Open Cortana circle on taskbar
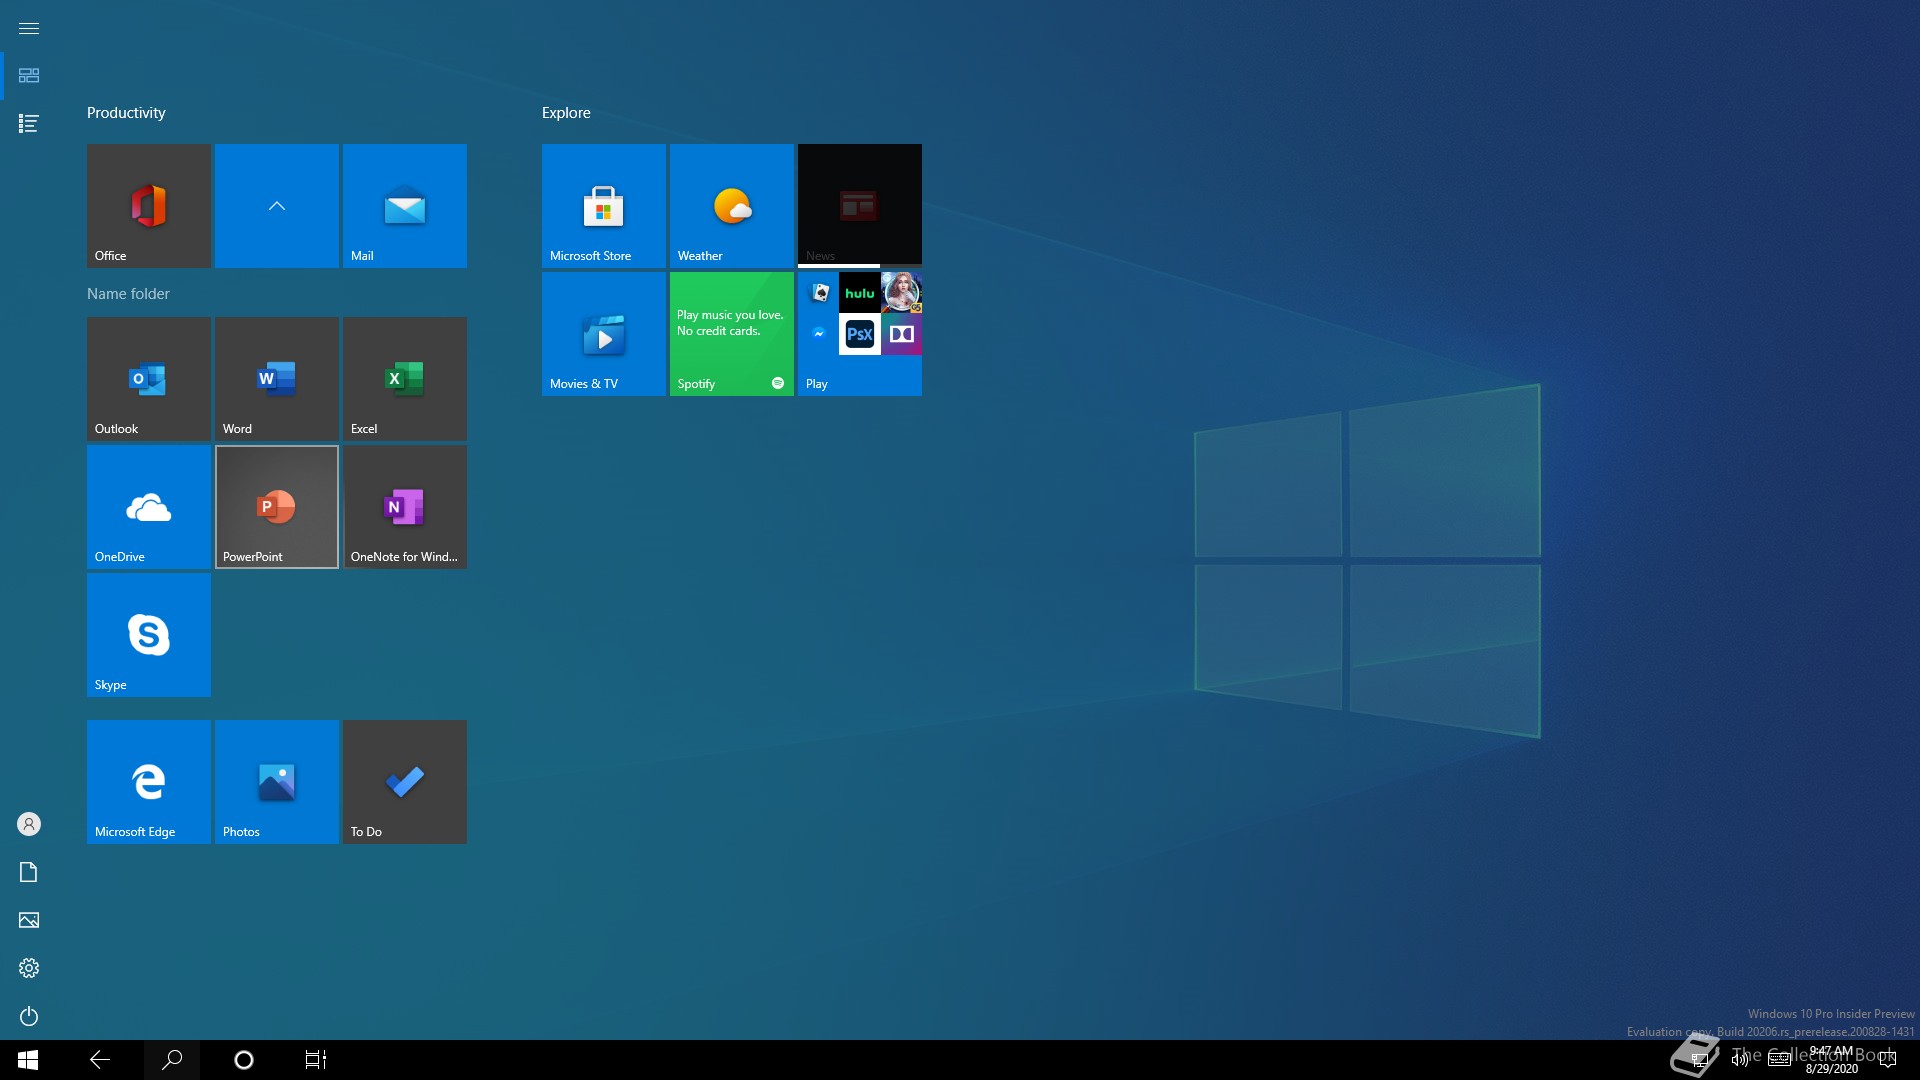This screenshot has height=1080, width=1920. [x=244, y=1060]
